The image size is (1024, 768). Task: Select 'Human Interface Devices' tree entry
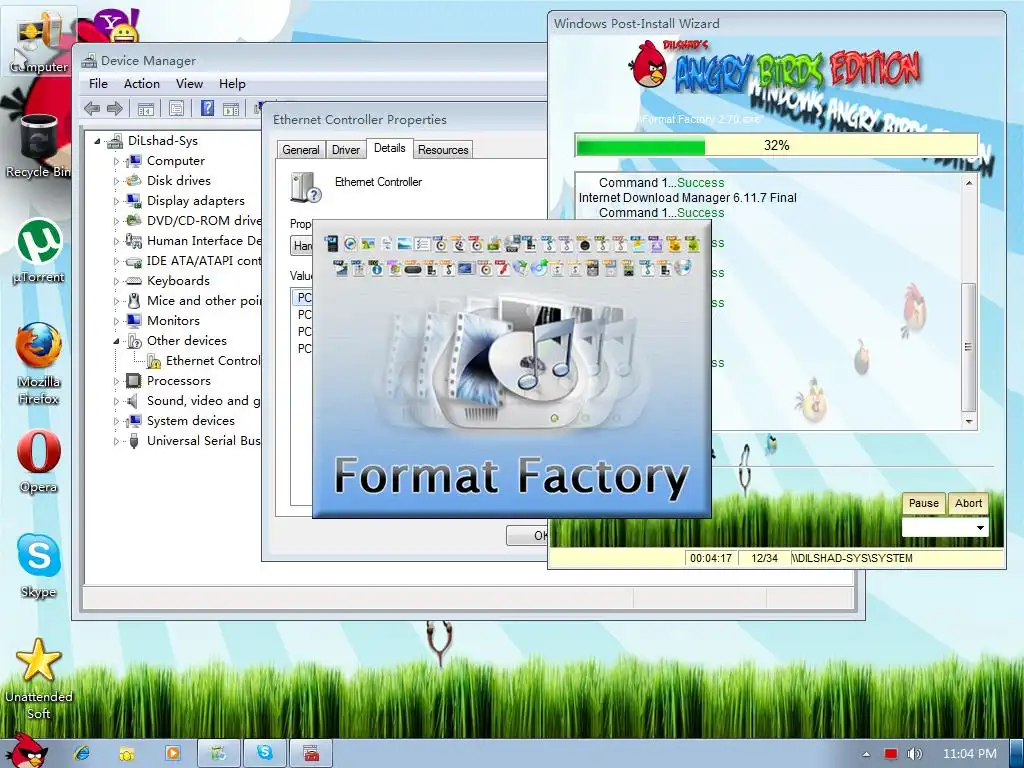coord(203,241)
